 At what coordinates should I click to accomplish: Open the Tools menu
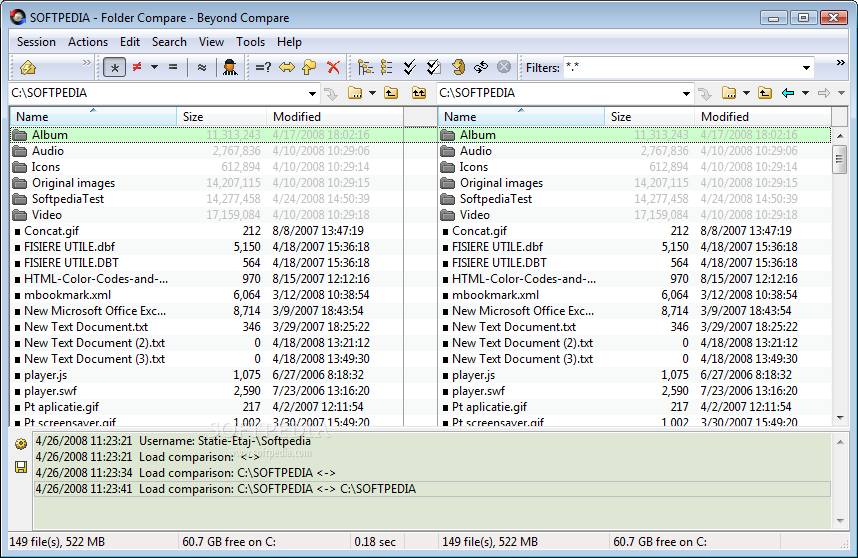[250, 42]
